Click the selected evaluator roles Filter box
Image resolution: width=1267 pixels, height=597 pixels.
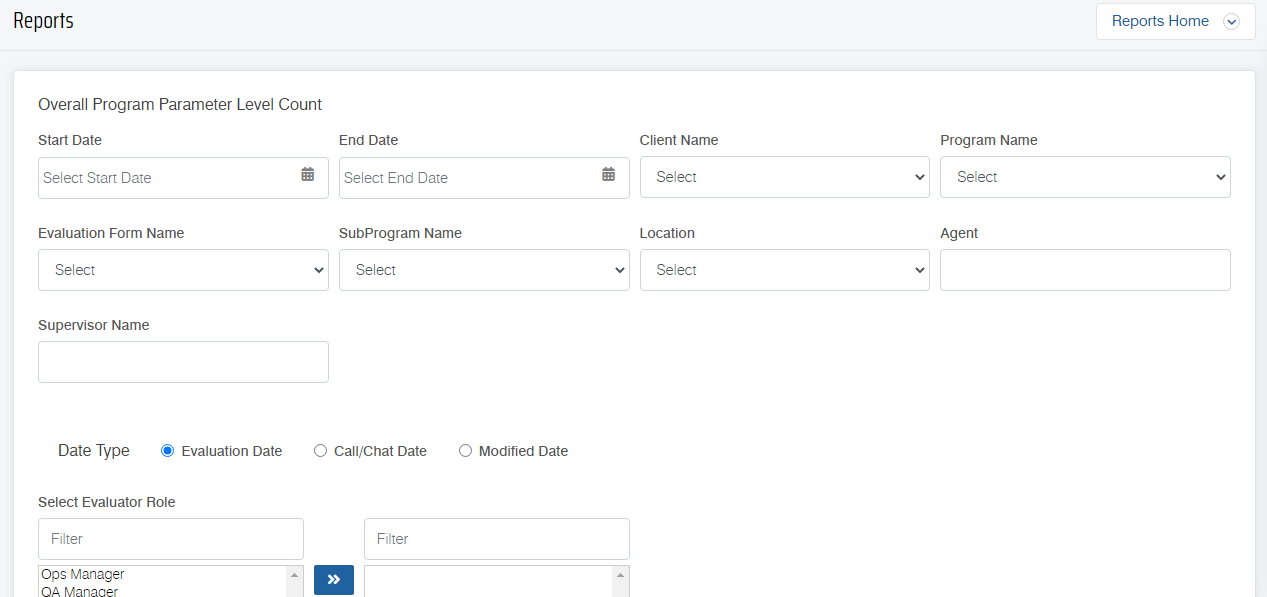(497, 539)
